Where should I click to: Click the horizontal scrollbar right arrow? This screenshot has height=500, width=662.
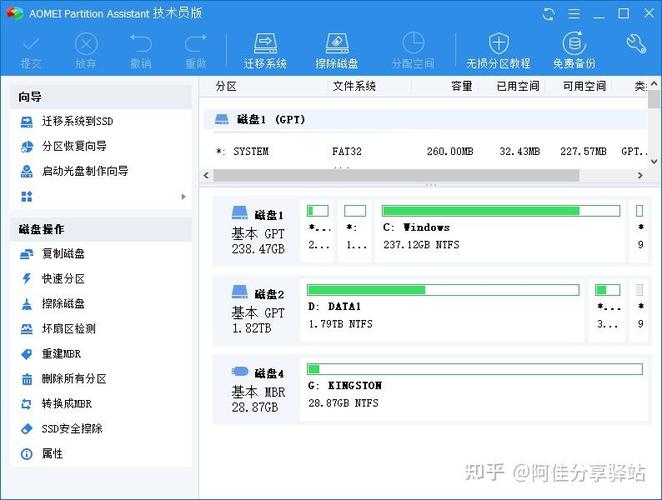point(640,175)
